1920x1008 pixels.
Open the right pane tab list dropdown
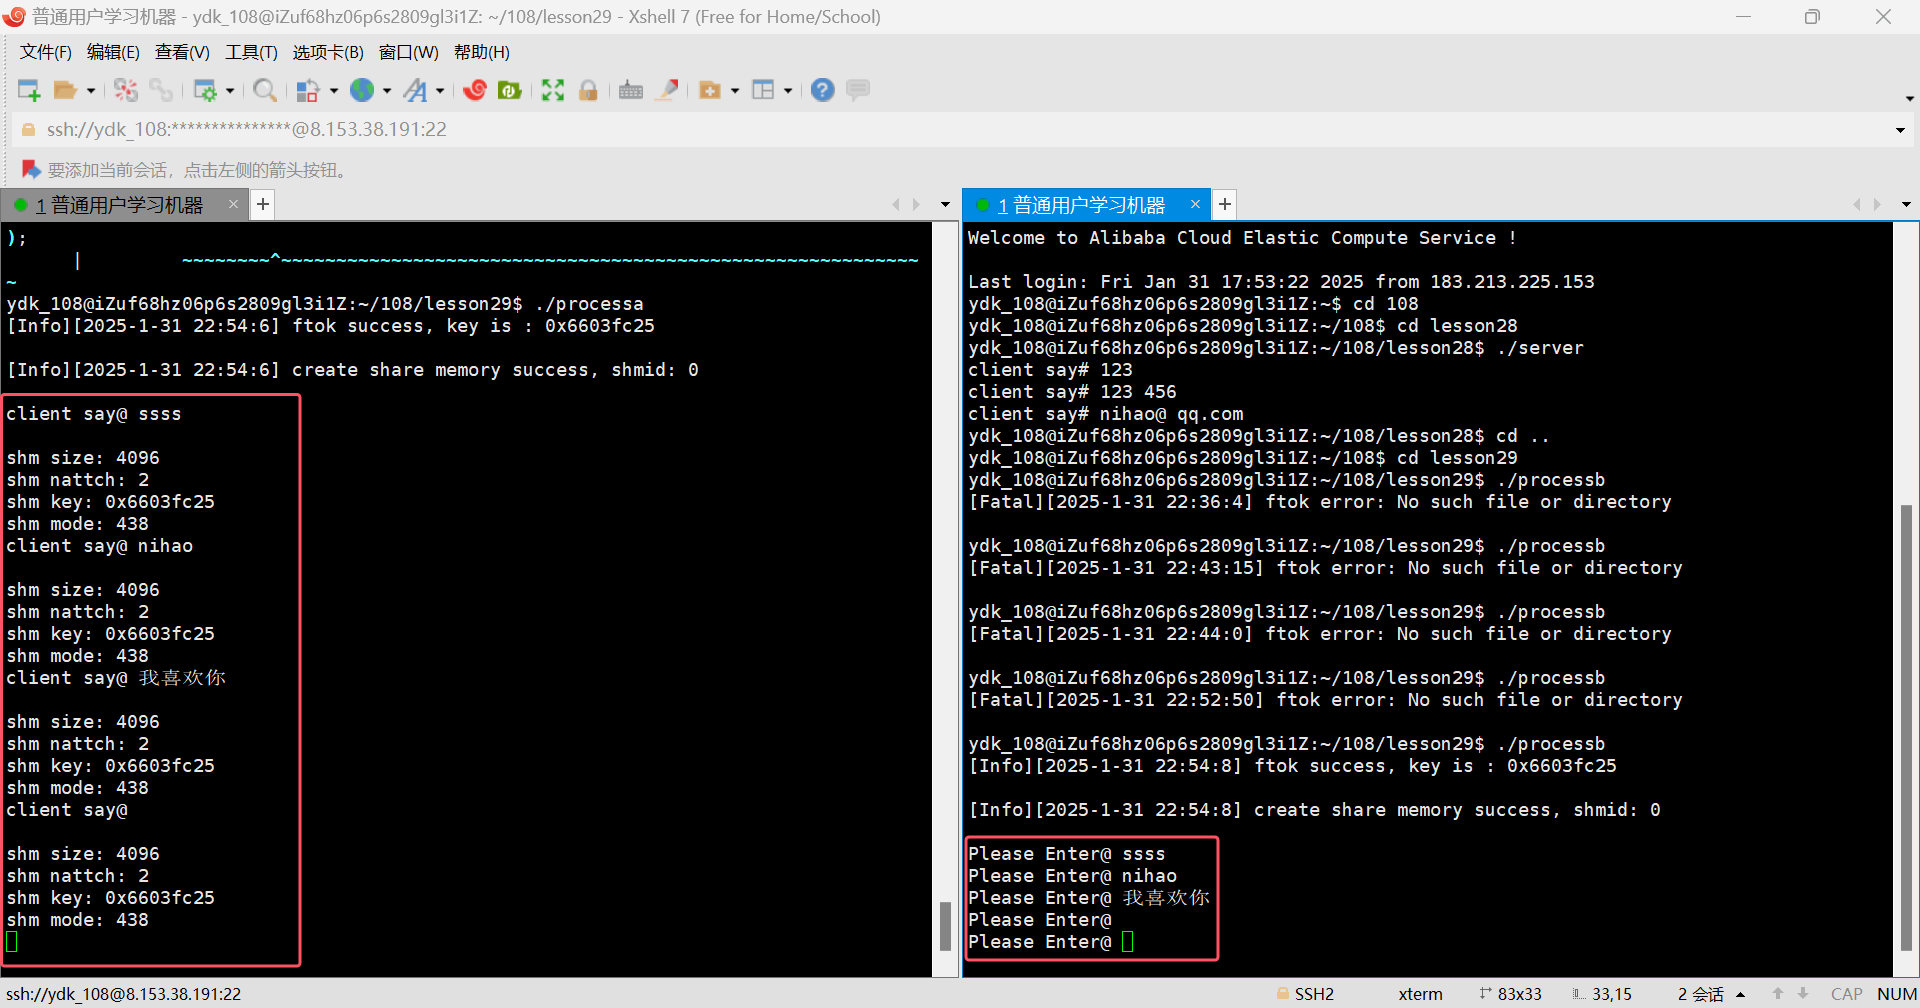[x=1906, y=205]
